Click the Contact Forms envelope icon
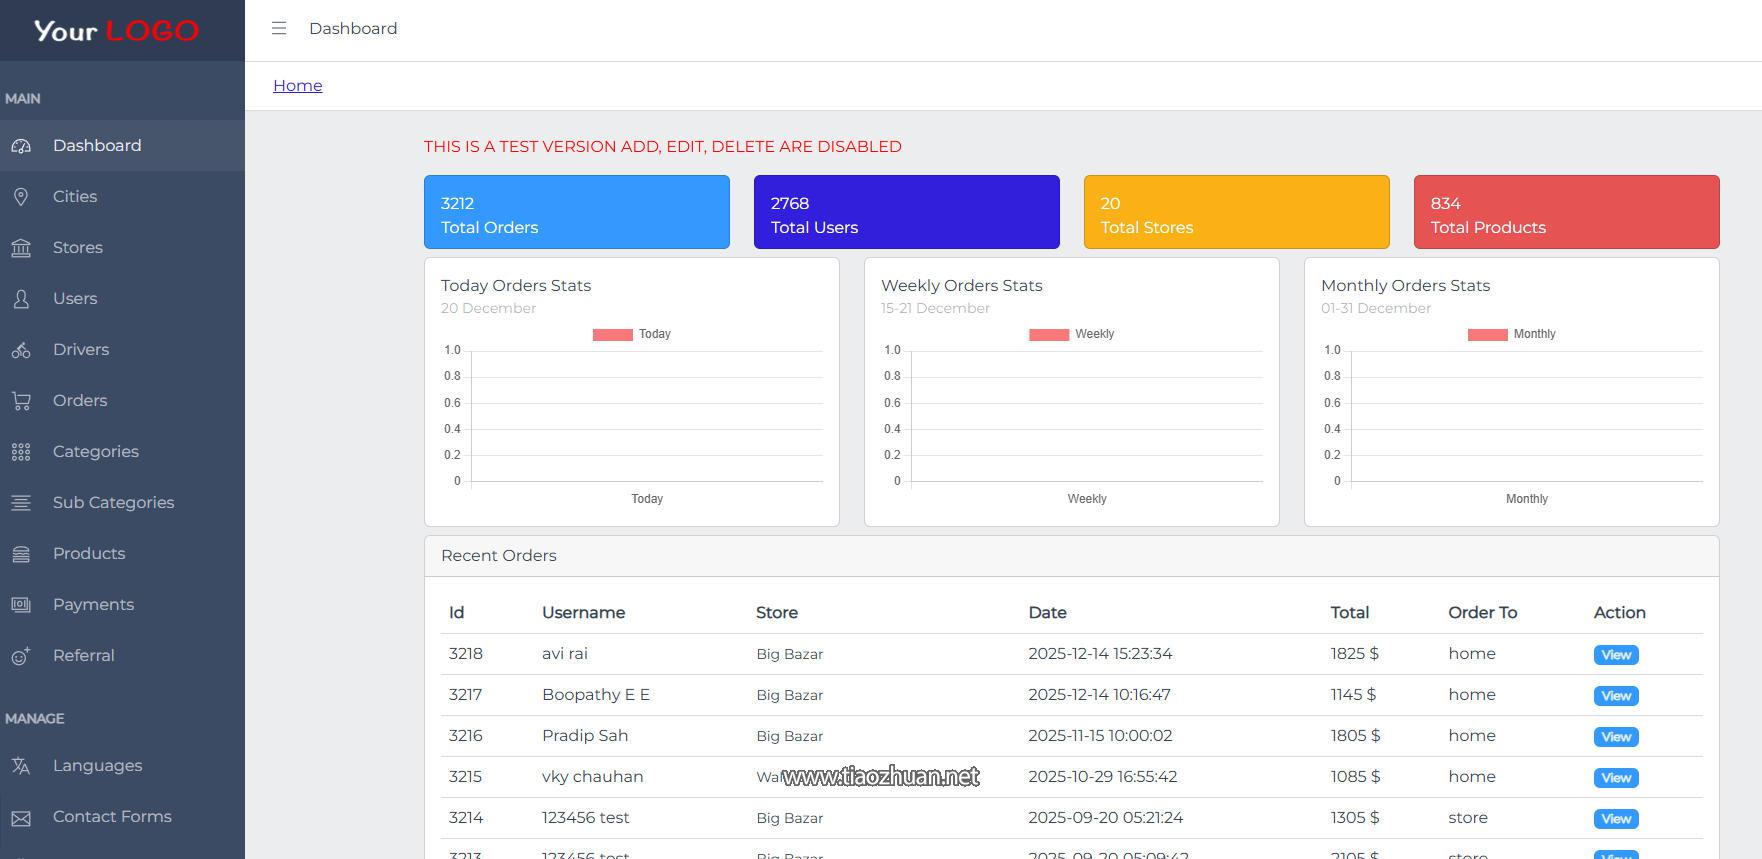 [x=21, y=818]
